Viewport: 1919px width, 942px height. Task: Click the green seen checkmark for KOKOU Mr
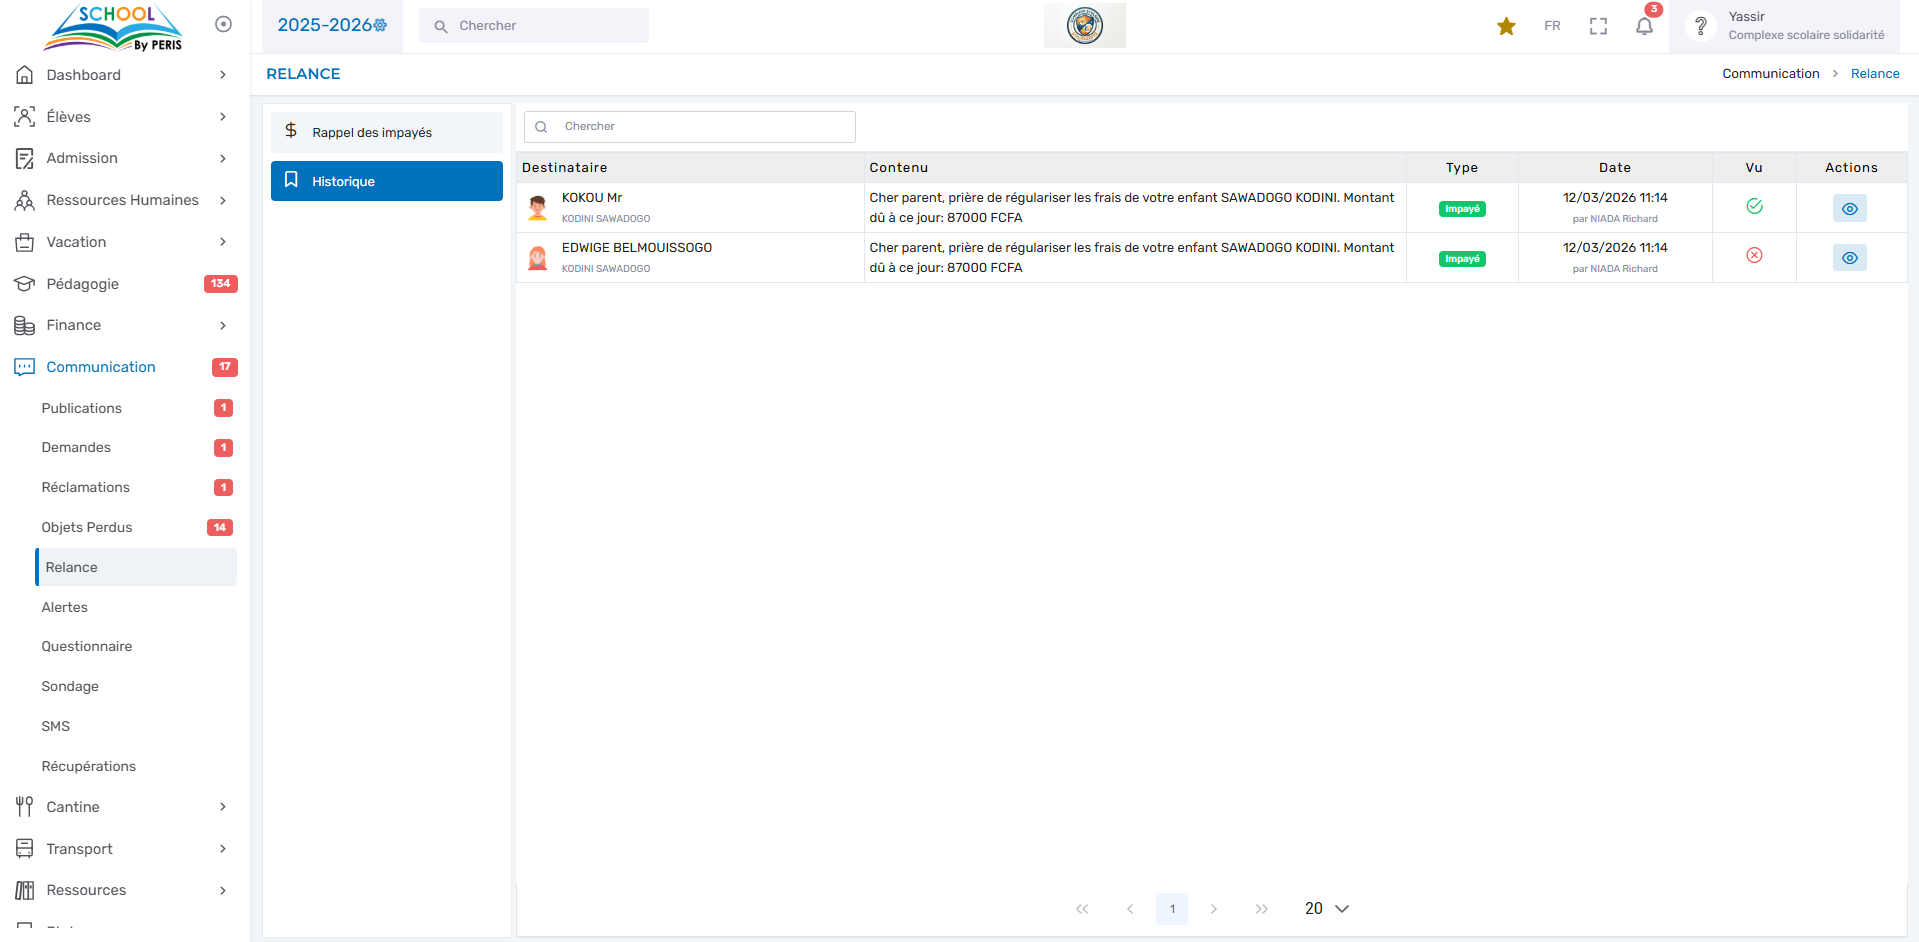tap(1754, 206)
